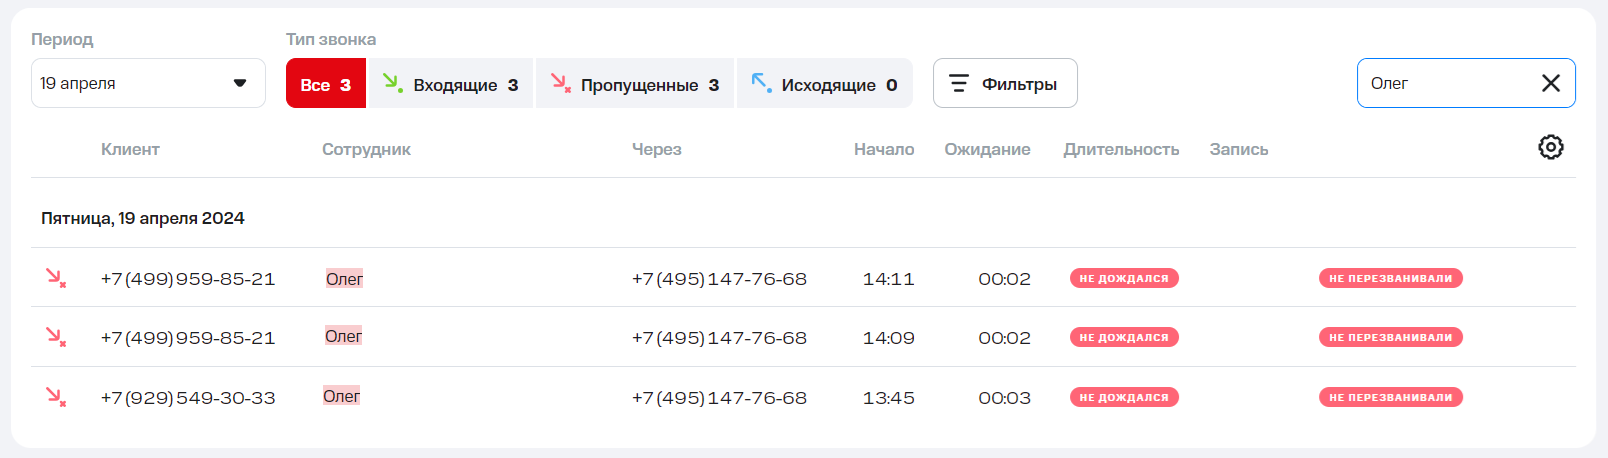Click missed call icon in 14:09 row
Viewport: 1608px width, 458px height.
(56, 337)
